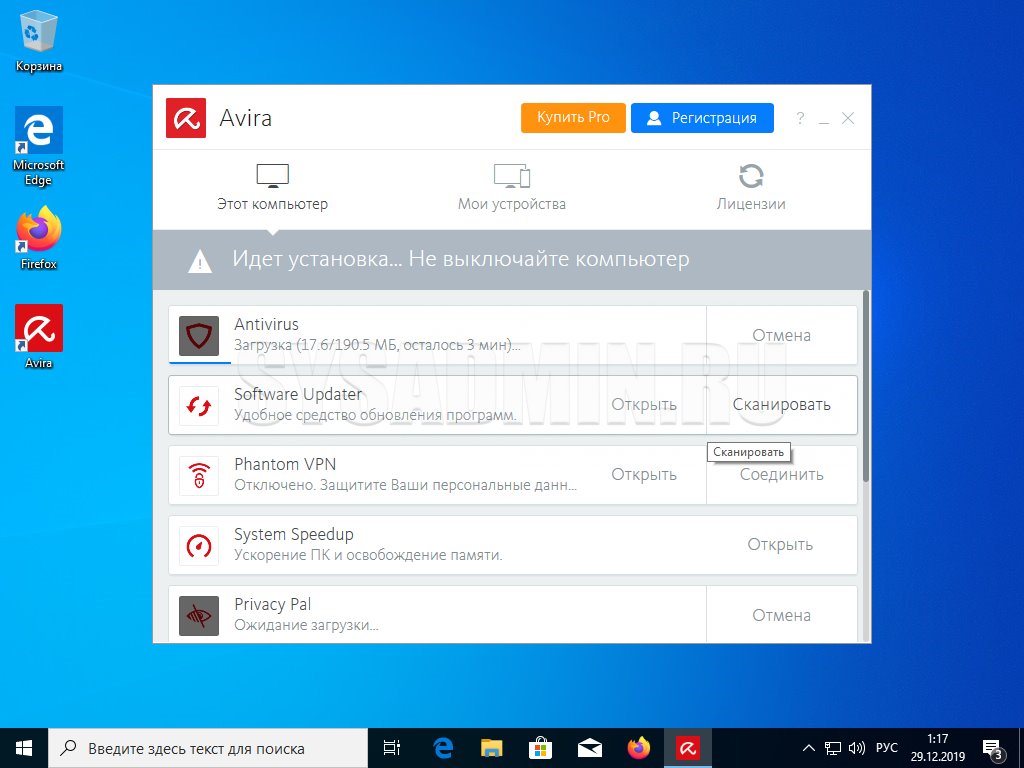Click the Phantom VPN lock icon
The width and height of the screenshot is (1024, 768).
pos(198,476)
